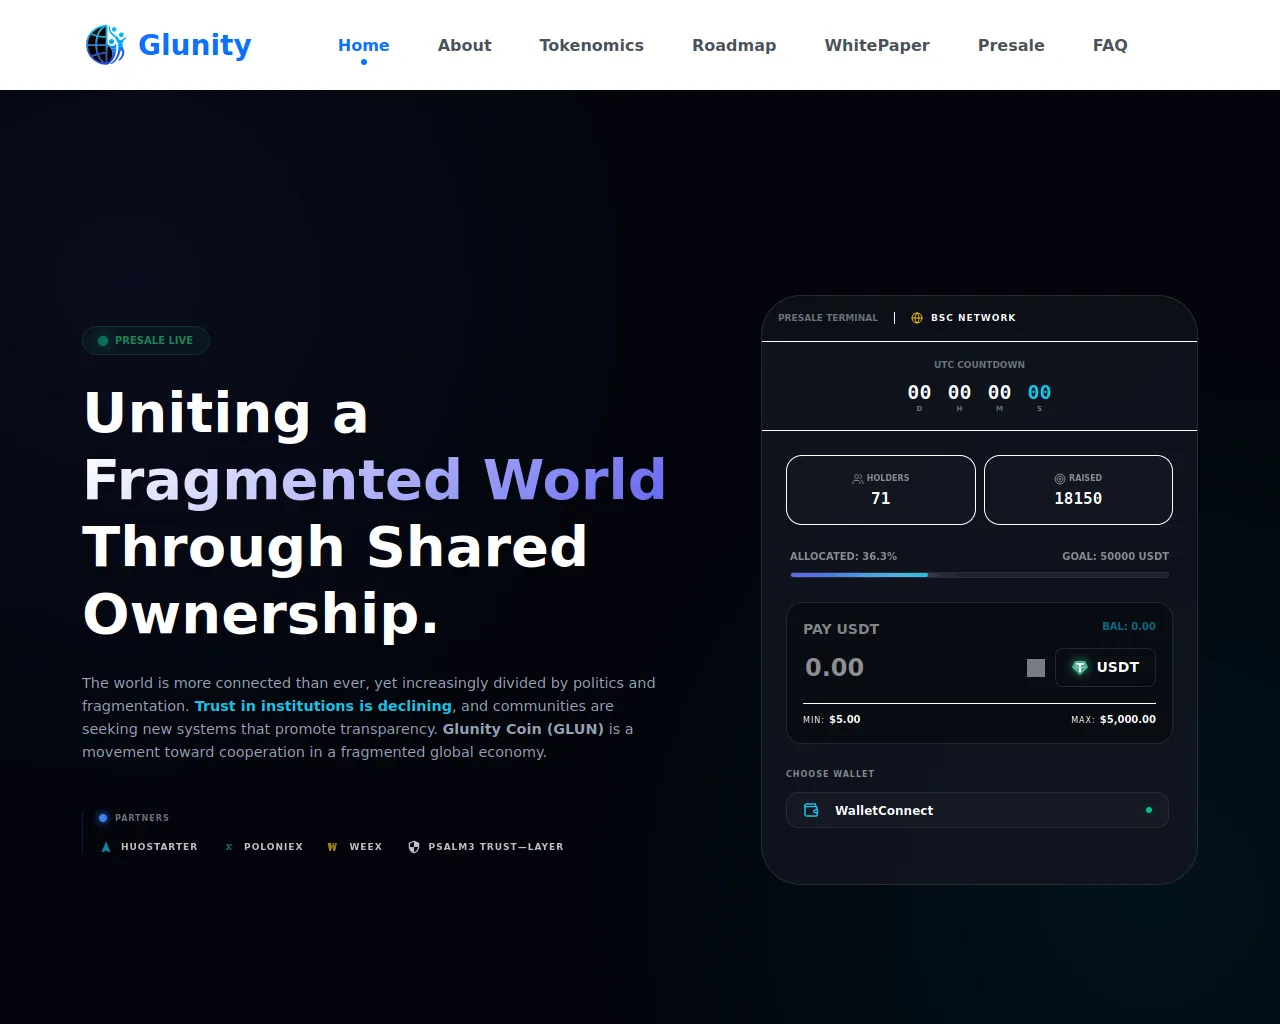Viewport: 1280px width, 1024px height.
Task: Click the POLONIEX partner name
Action: (273, 847)
